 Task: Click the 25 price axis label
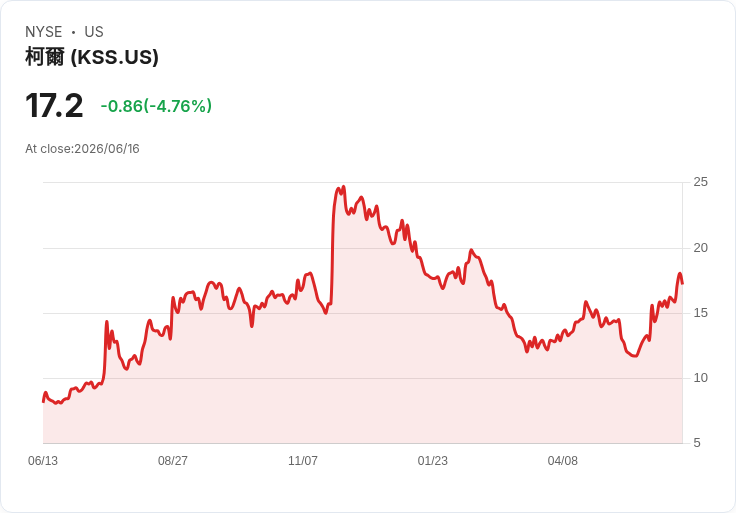[x=700, y=182]
